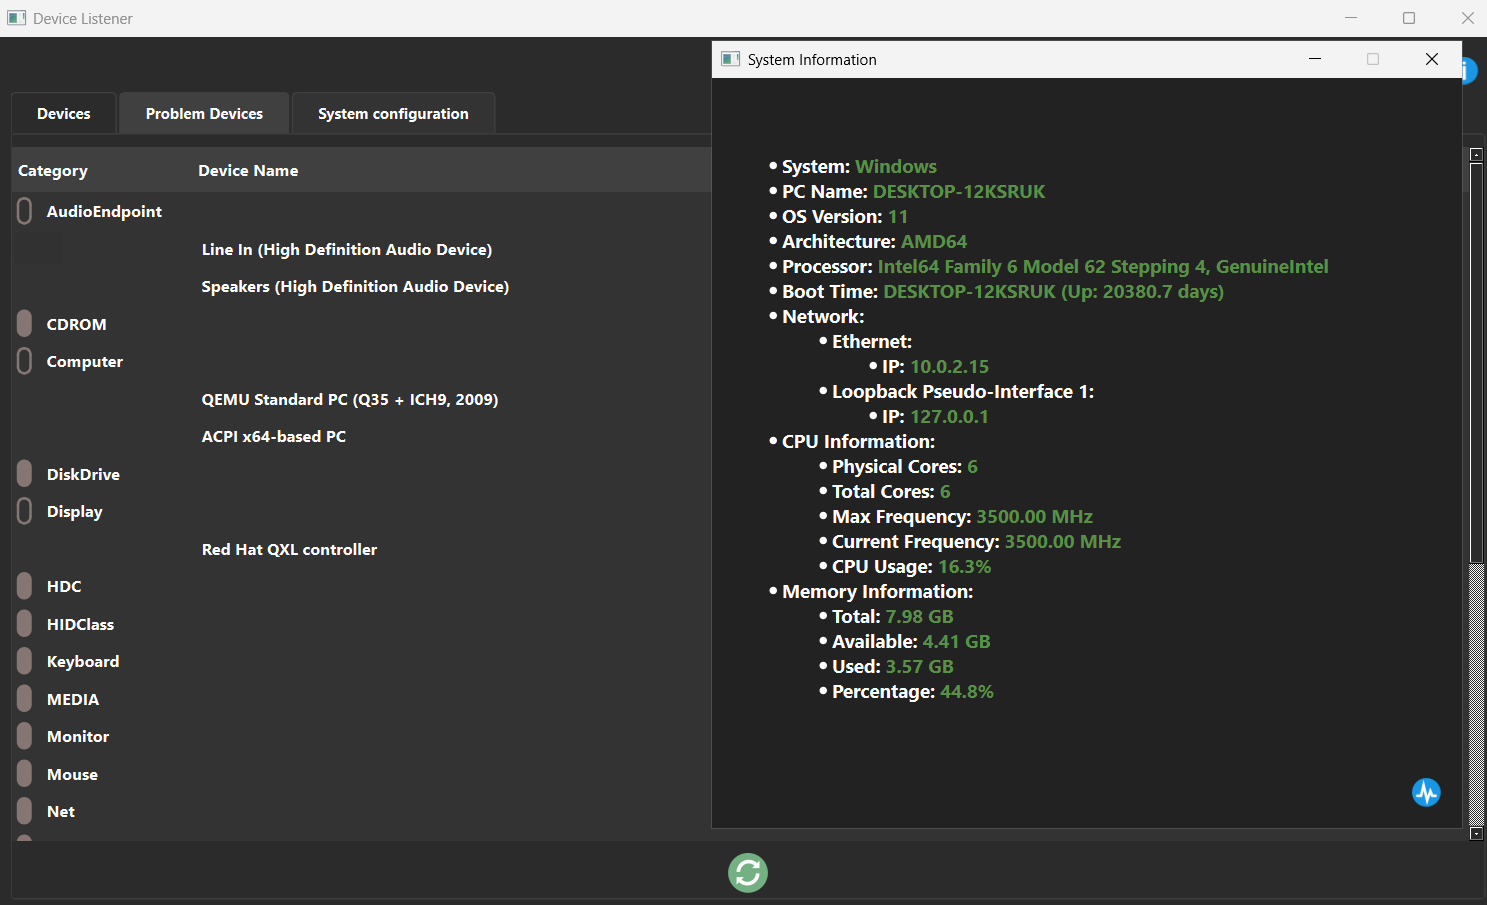The width and height of the screenshot is (1487, 905).
Task: Click the vertical scrollbar thumb
Action: tap(1476, 360)
